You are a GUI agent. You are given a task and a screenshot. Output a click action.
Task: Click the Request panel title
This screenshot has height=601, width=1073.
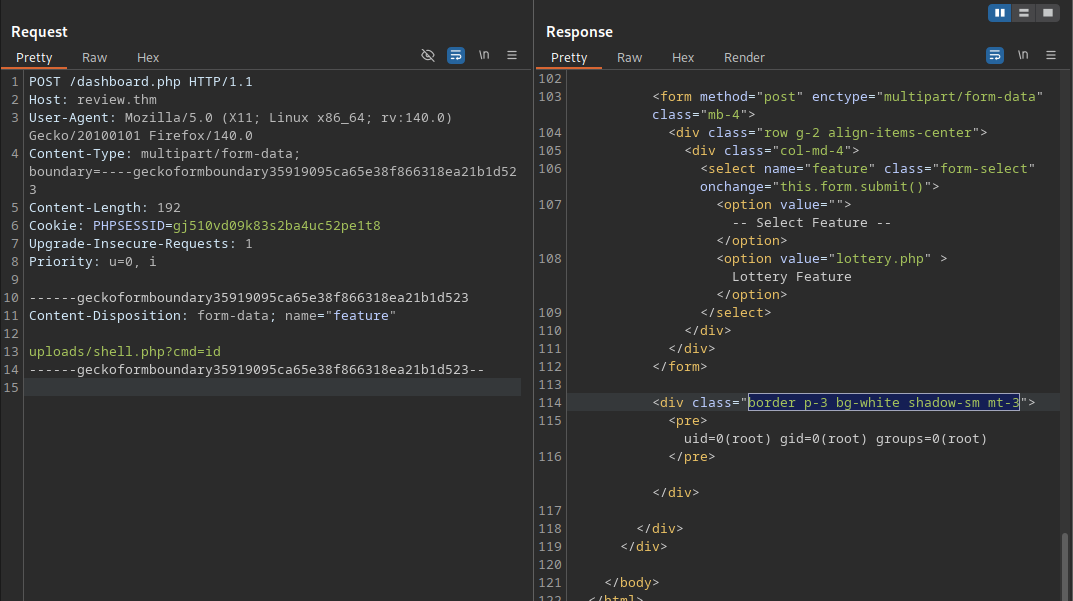click(39, 31)
